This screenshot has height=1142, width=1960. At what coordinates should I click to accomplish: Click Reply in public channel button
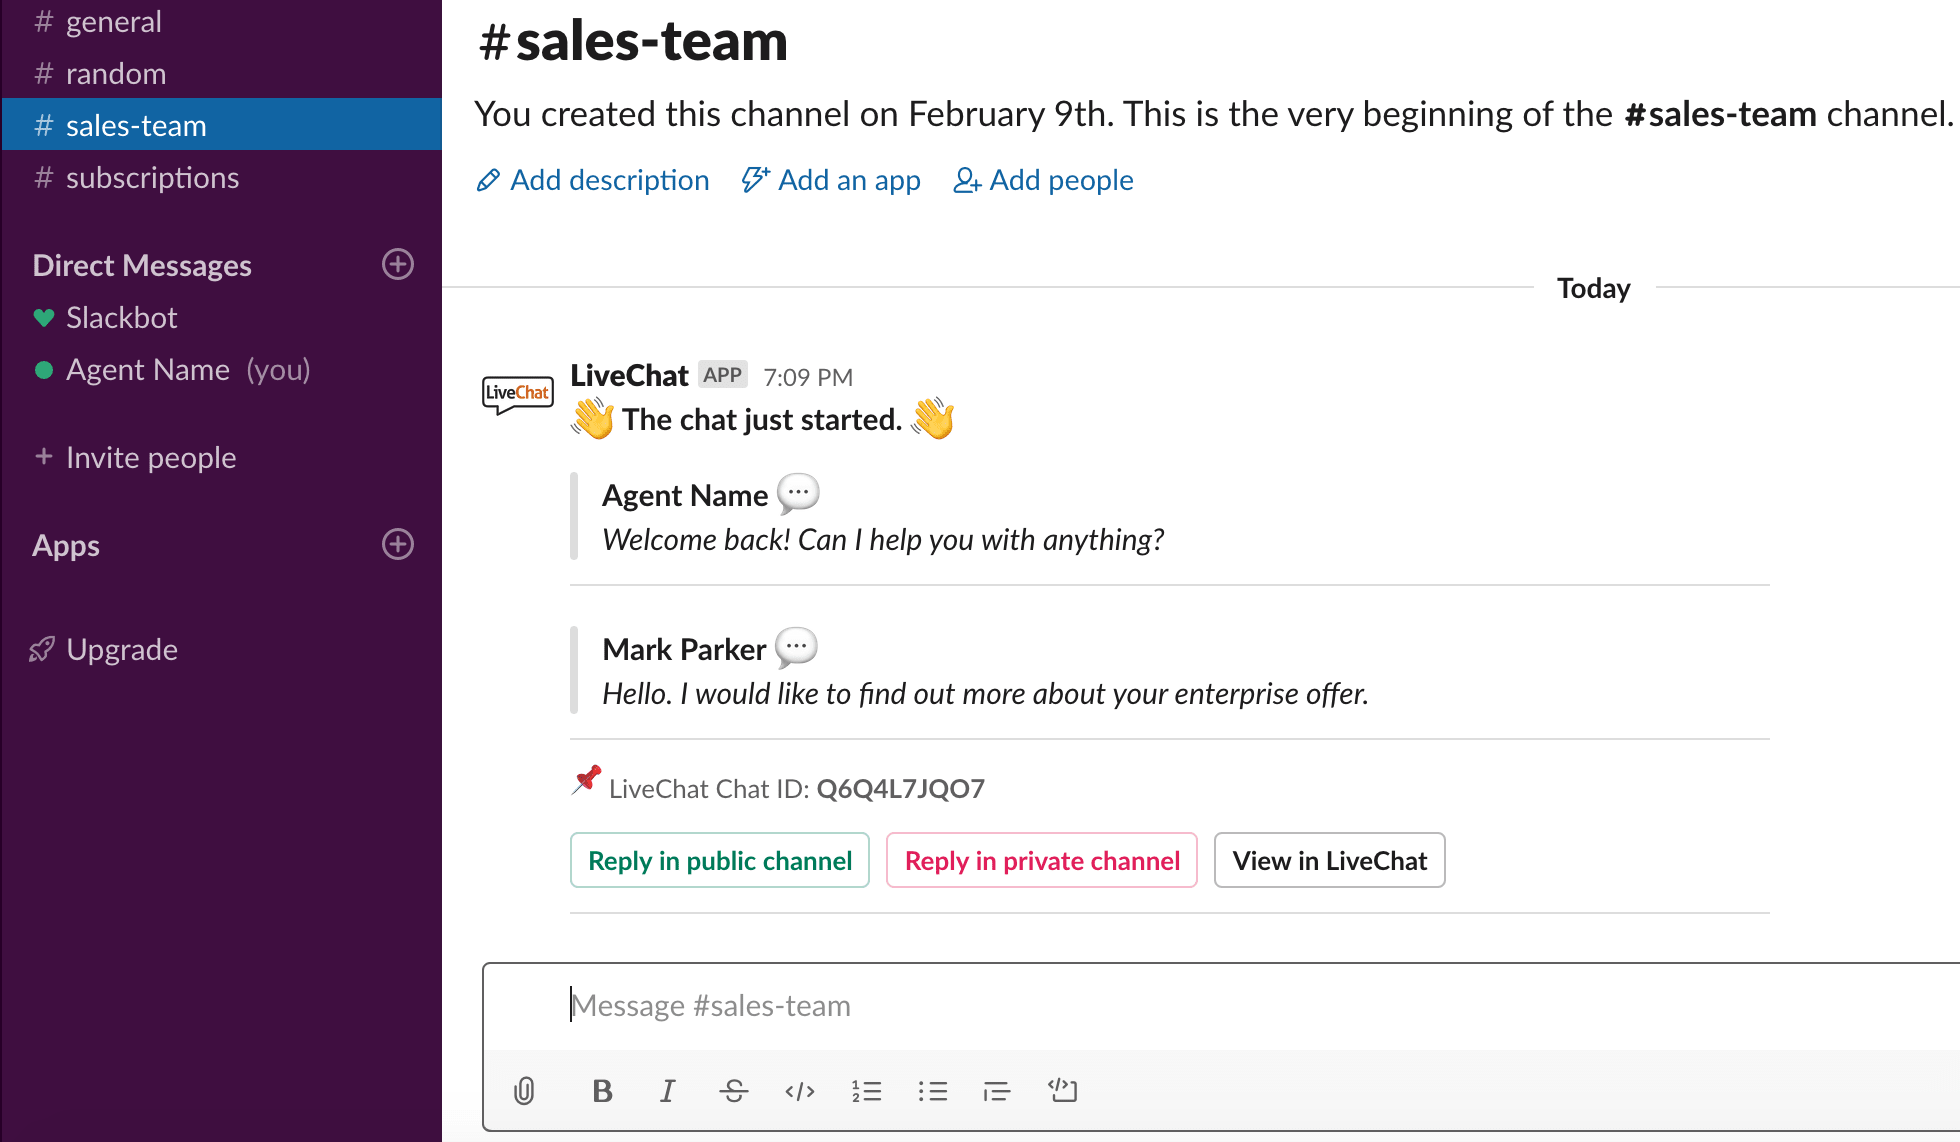tap(720, 860)
